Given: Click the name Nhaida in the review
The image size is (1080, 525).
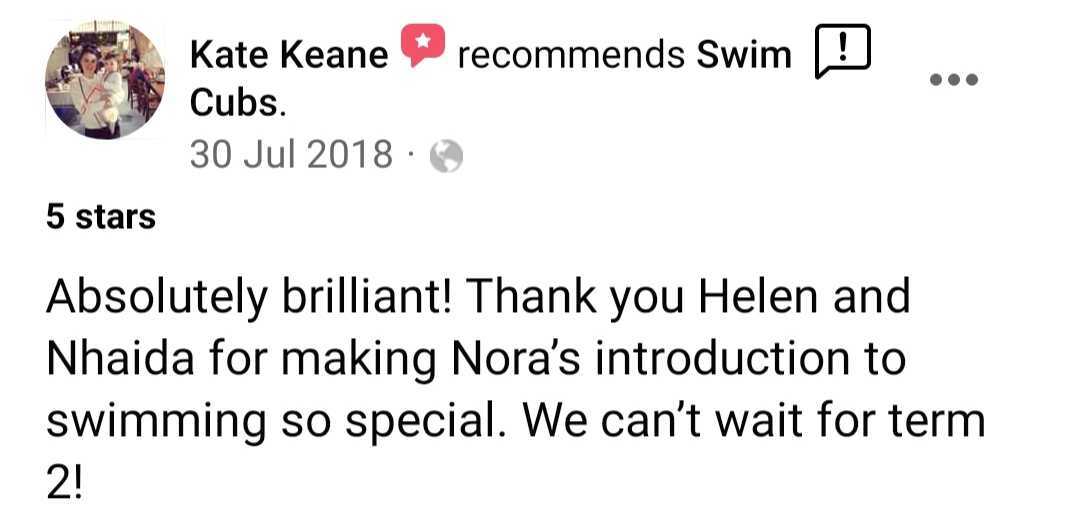Looking at the screenshot, I should tap(121, 358).
